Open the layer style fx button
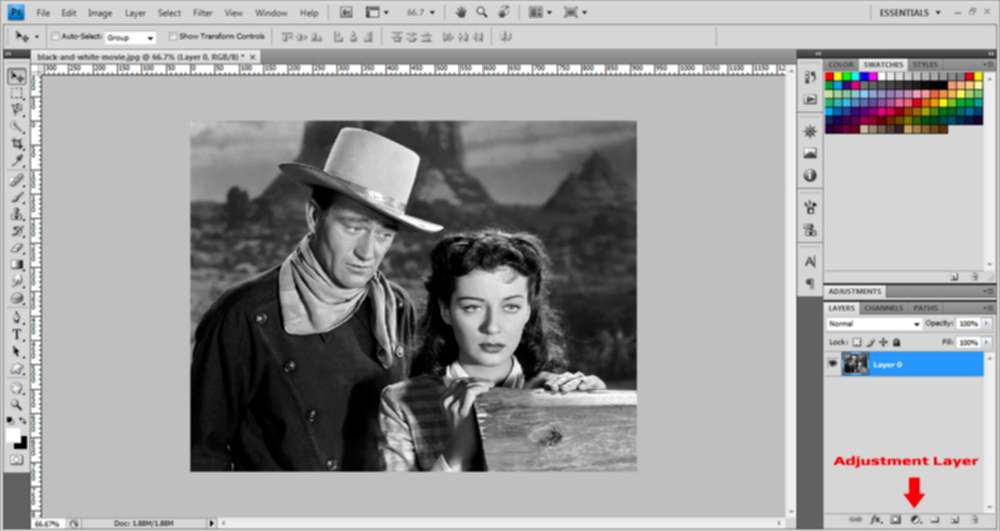Screen dimensions: 1000x531 pyautogui.click(x=876, y=520)
